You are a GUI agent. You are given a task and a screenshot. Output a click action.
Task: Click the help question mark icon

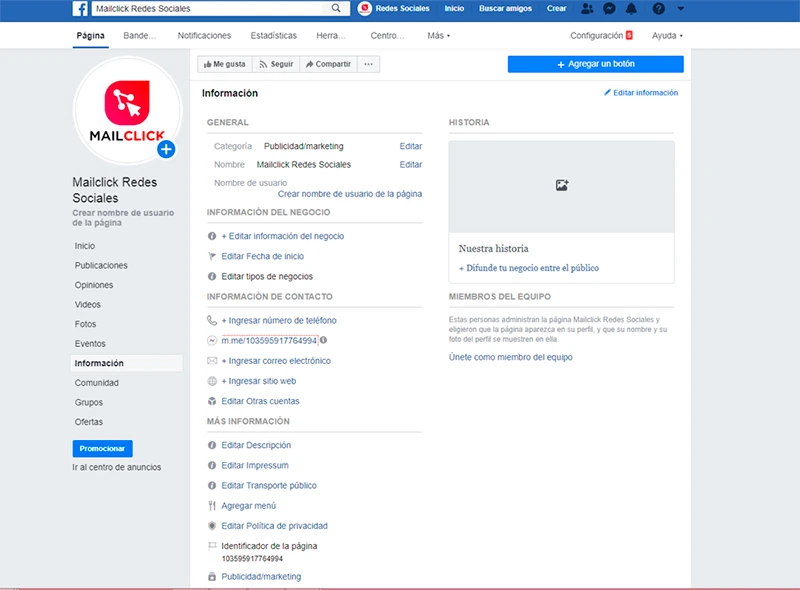(x=658, y=9)
